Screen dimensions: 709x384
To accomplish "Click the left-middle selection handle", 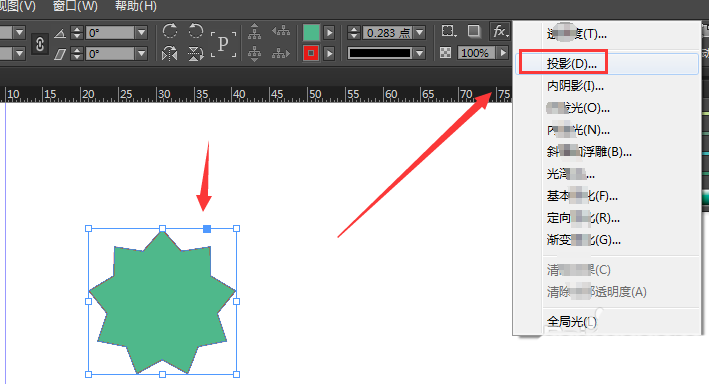I will pos(89,302).
